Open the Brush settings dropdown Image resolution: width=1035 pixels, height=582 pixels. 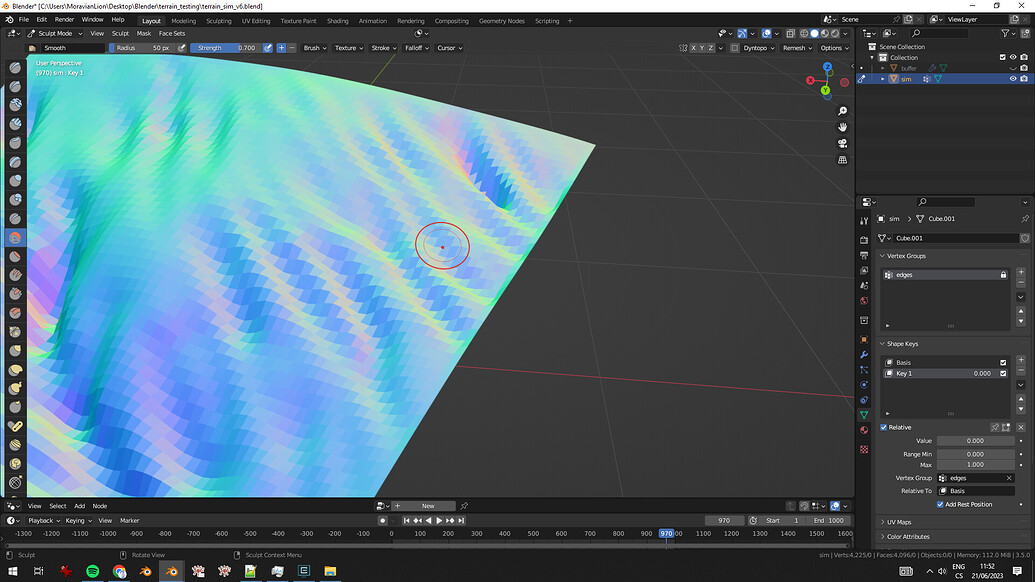pyautogui.click(x=315, y=48)
